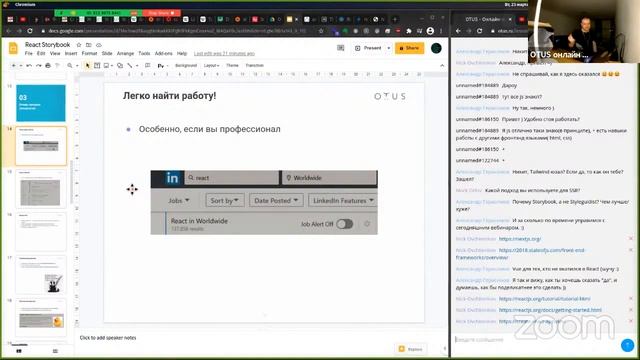
Task: Open the Tools menu
Action: (x=144, y=53)
